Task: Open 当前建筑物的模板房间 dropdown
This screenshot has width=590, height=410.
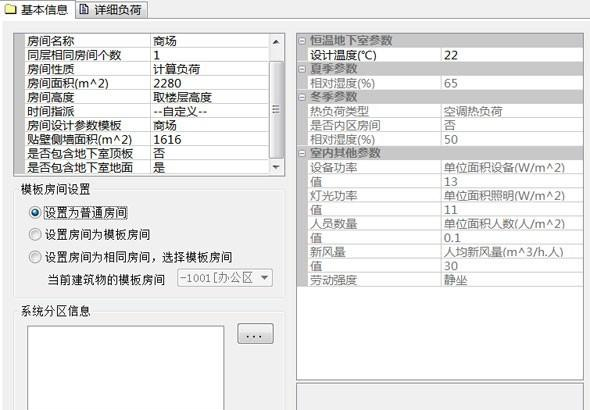Action: [x=225, y=278]
